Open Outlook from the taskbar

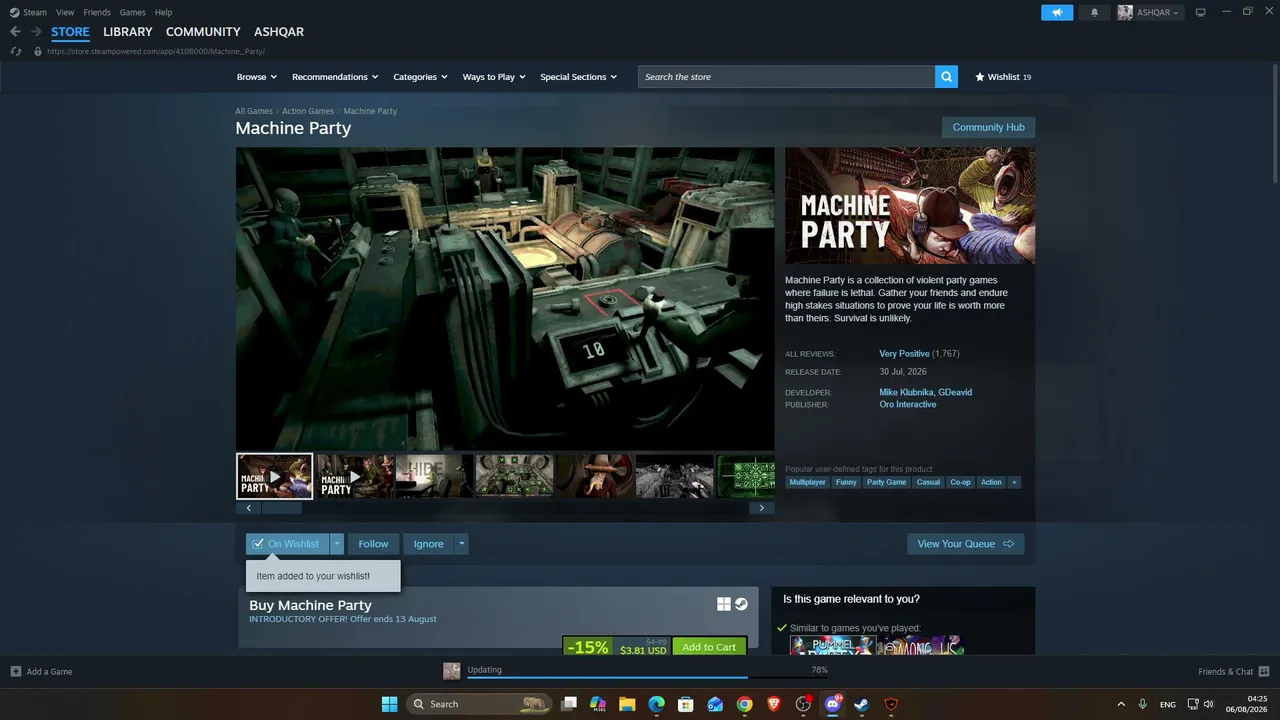pyautogui.click(x=715, y=704)
